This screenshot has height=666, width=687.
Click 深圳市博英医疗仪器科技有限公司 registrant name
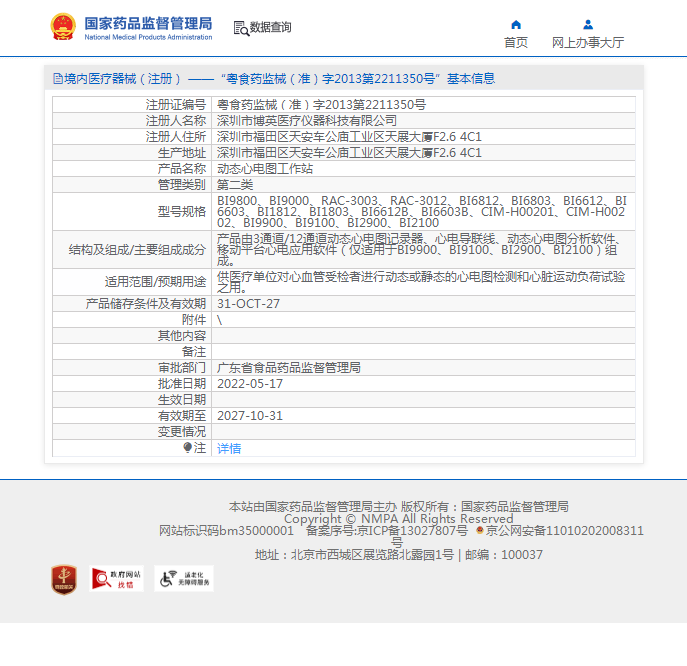(x=307, y=120)
